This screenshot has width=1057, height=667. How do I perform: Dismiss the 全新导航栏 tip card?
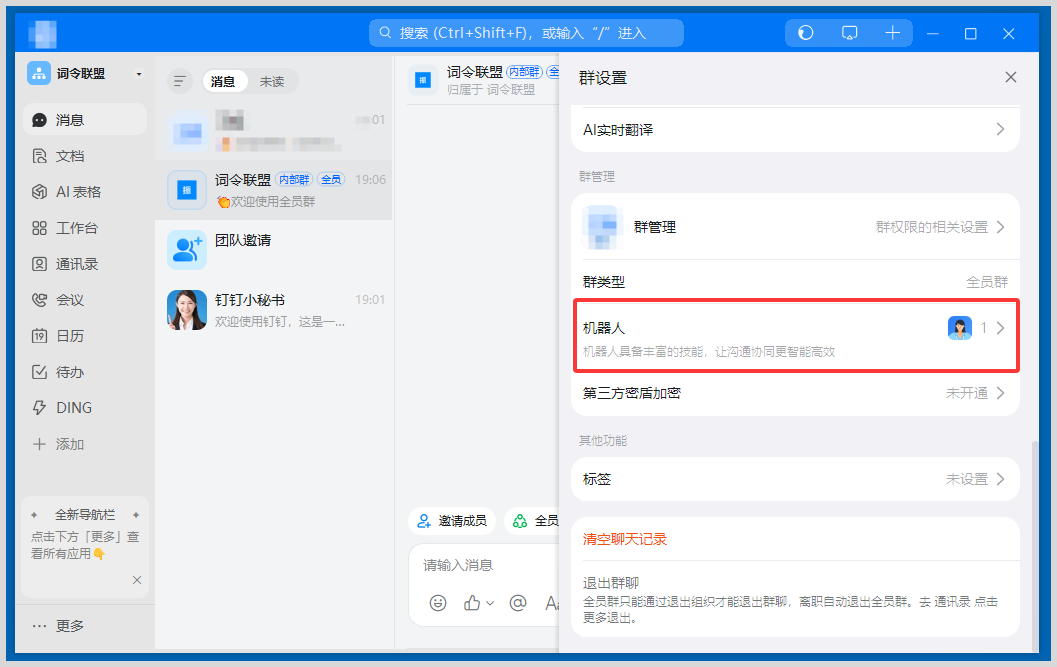(137, 580)
